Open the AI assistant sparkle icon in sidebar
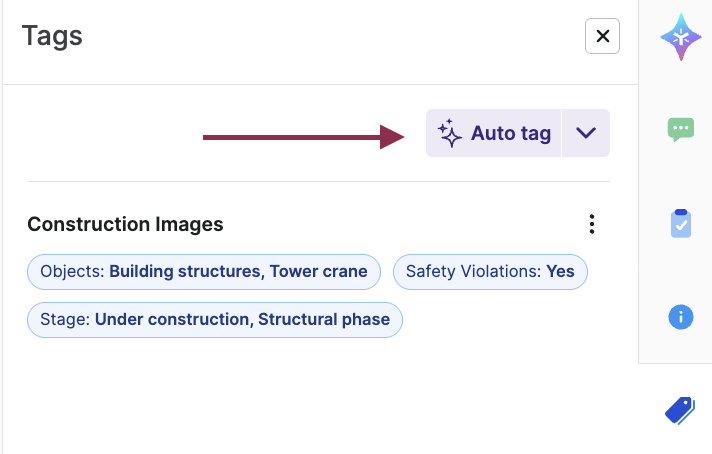 coord(680,37)
